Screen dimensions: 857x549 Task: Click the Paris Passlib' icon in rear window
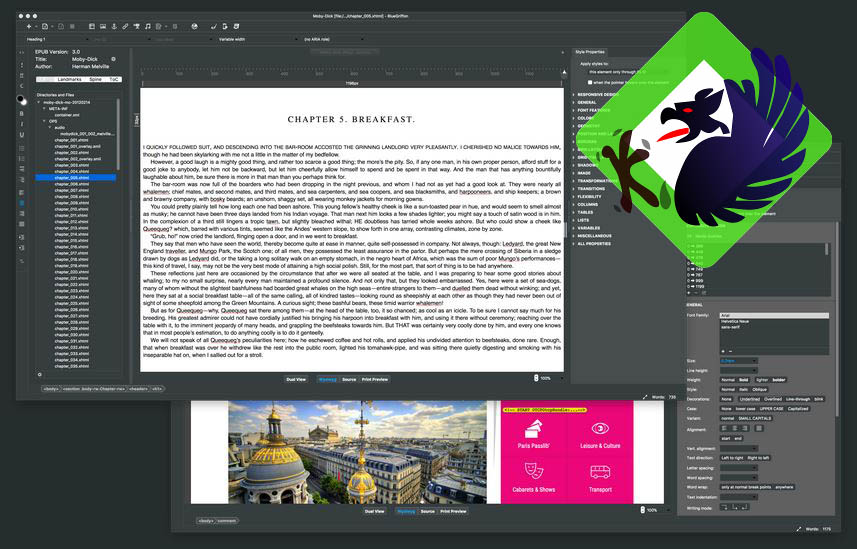[x=533, y=429]
